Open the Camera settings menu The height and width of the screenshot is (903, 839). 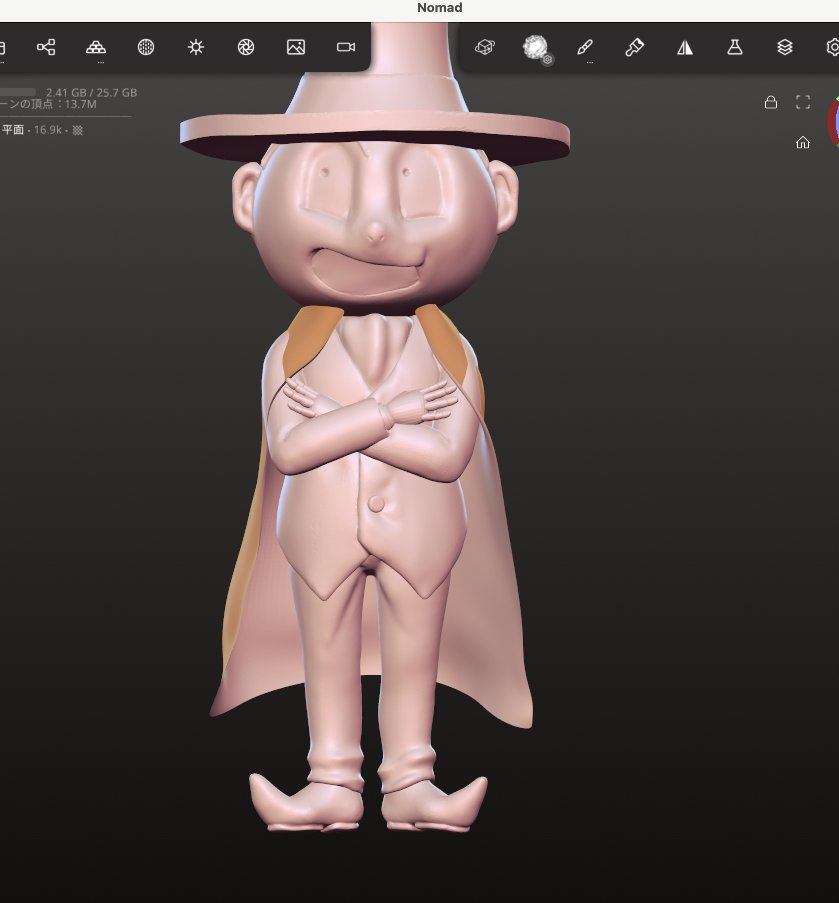(x=346, y=47)
